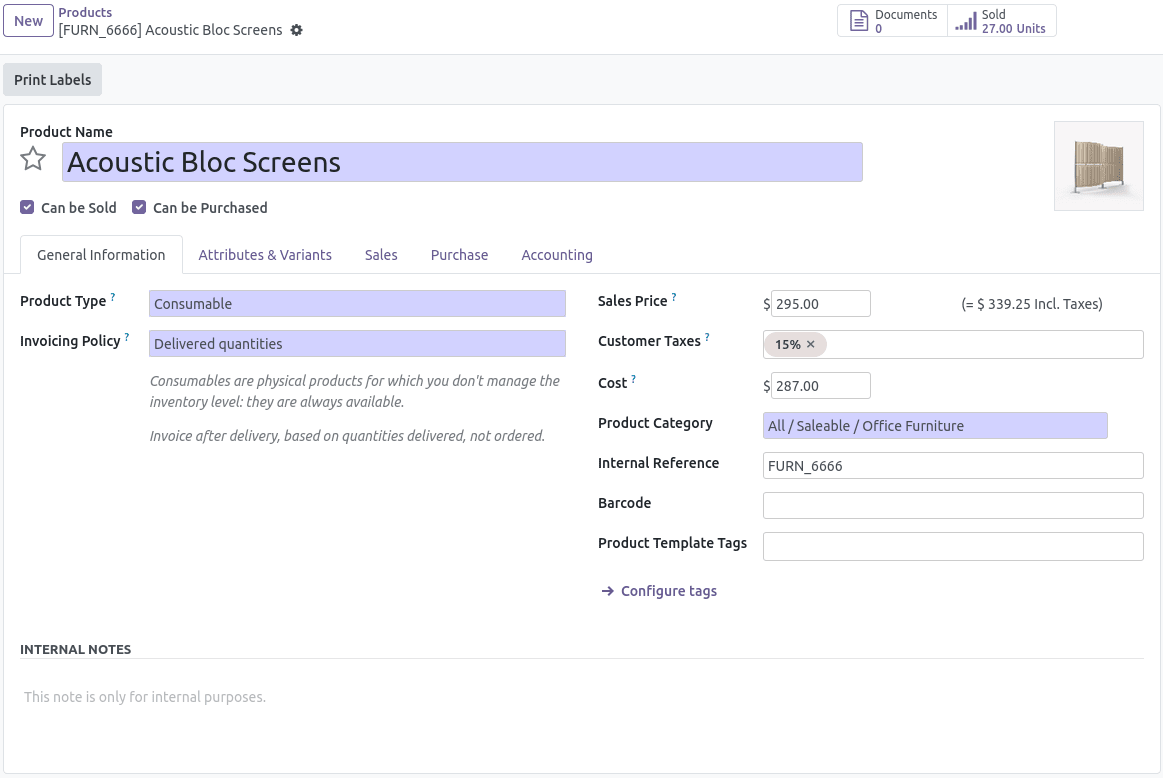Open the gear actions menu icon

tap(297, 30)
